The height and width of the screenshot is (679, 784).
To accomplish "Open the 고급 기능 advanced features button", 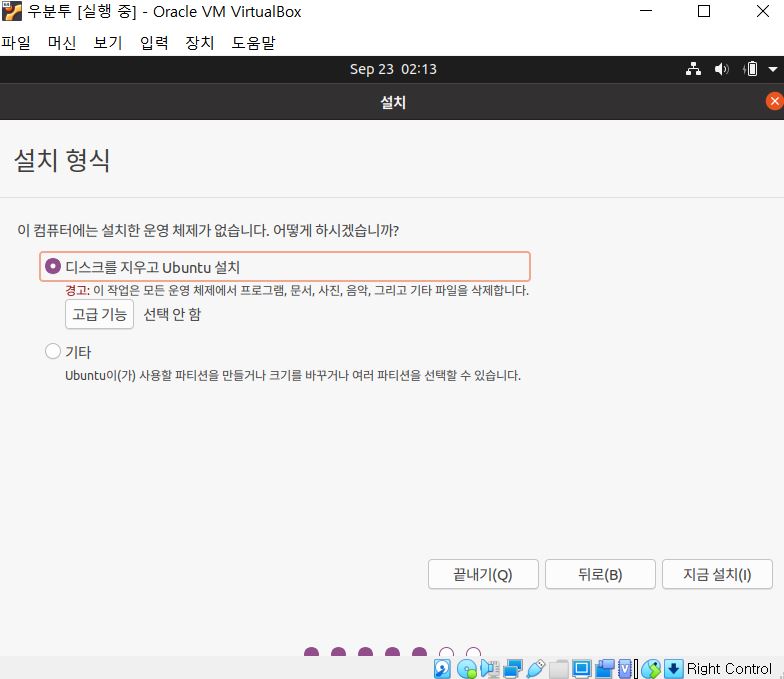I will (x=100, y=314).
